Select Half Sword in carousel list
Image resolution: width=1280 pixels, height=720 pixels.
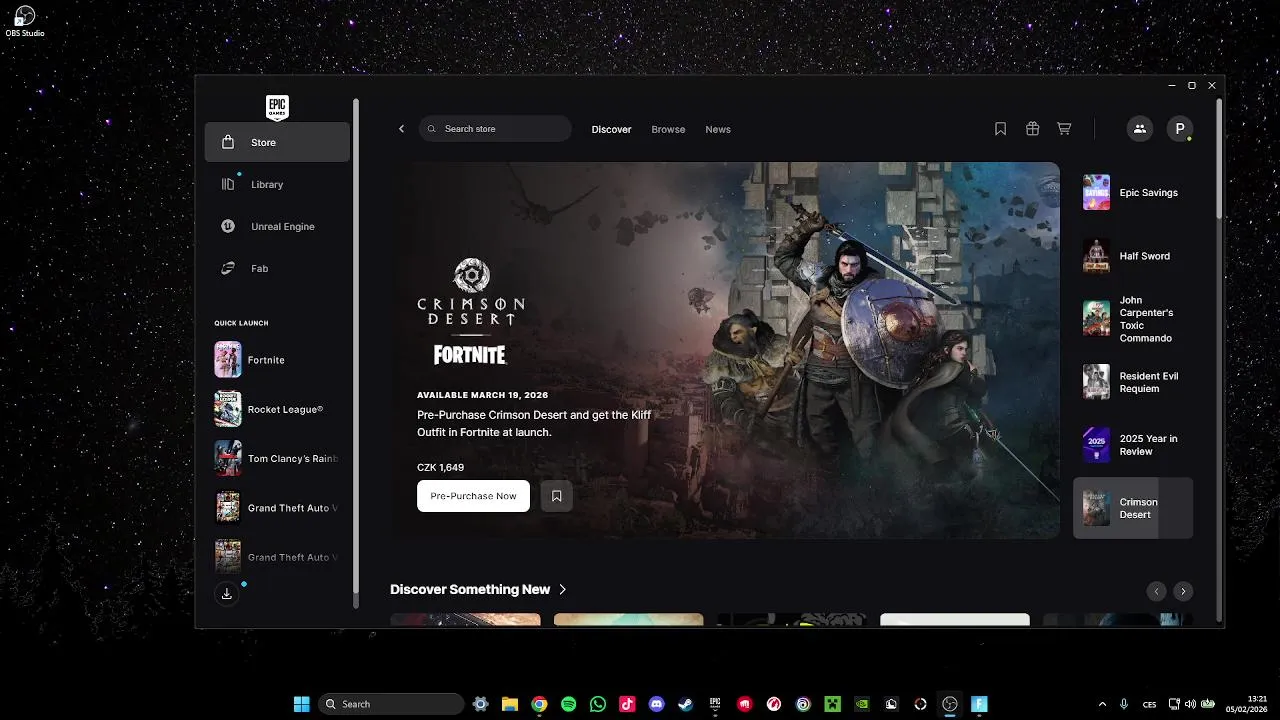click(1133, 256)
